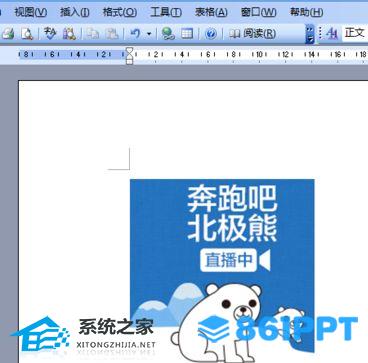Click the Undo arrow icon
The height and width of the screenshot is (363, 368).
pos(135,34)
